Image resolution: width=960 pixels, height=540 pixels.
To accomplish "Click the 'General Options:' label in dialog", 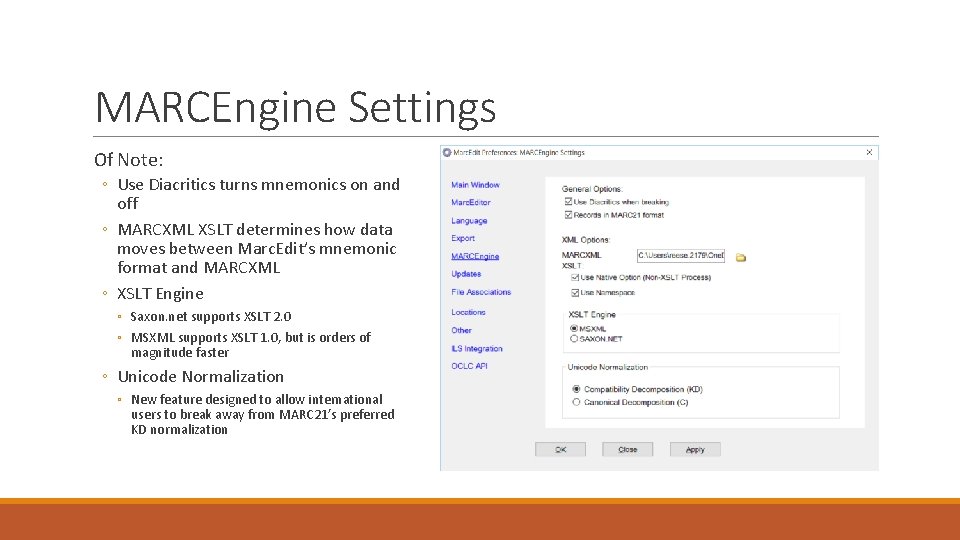I will 592,189.
